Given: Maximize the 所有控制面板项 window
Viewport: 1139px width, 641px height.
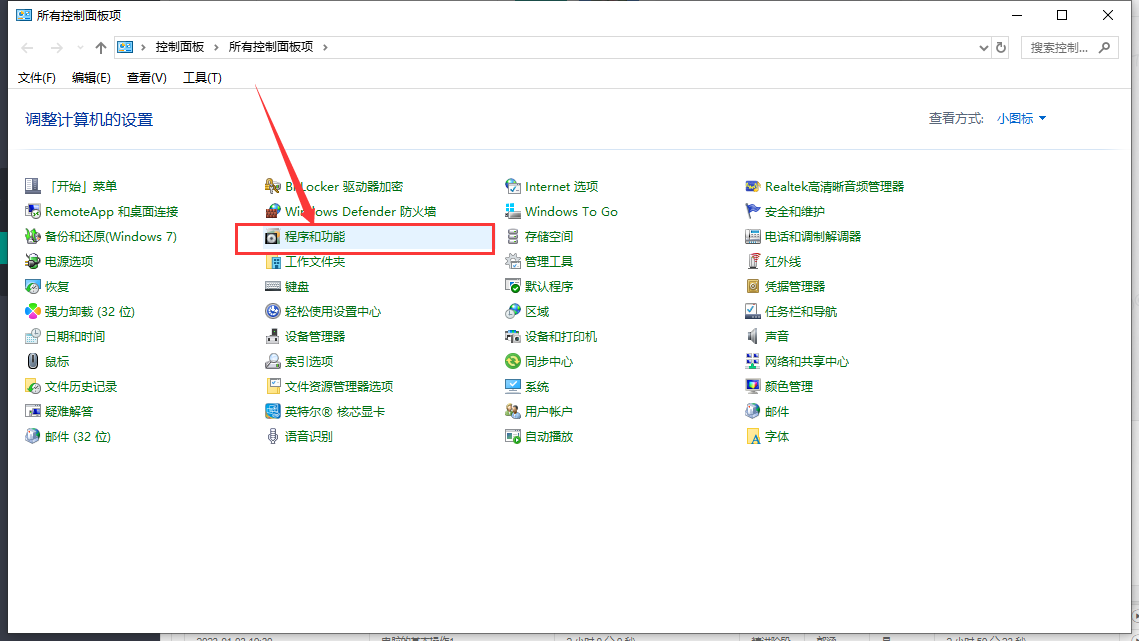Looking at the screenshot, I should coord(1062,15).
